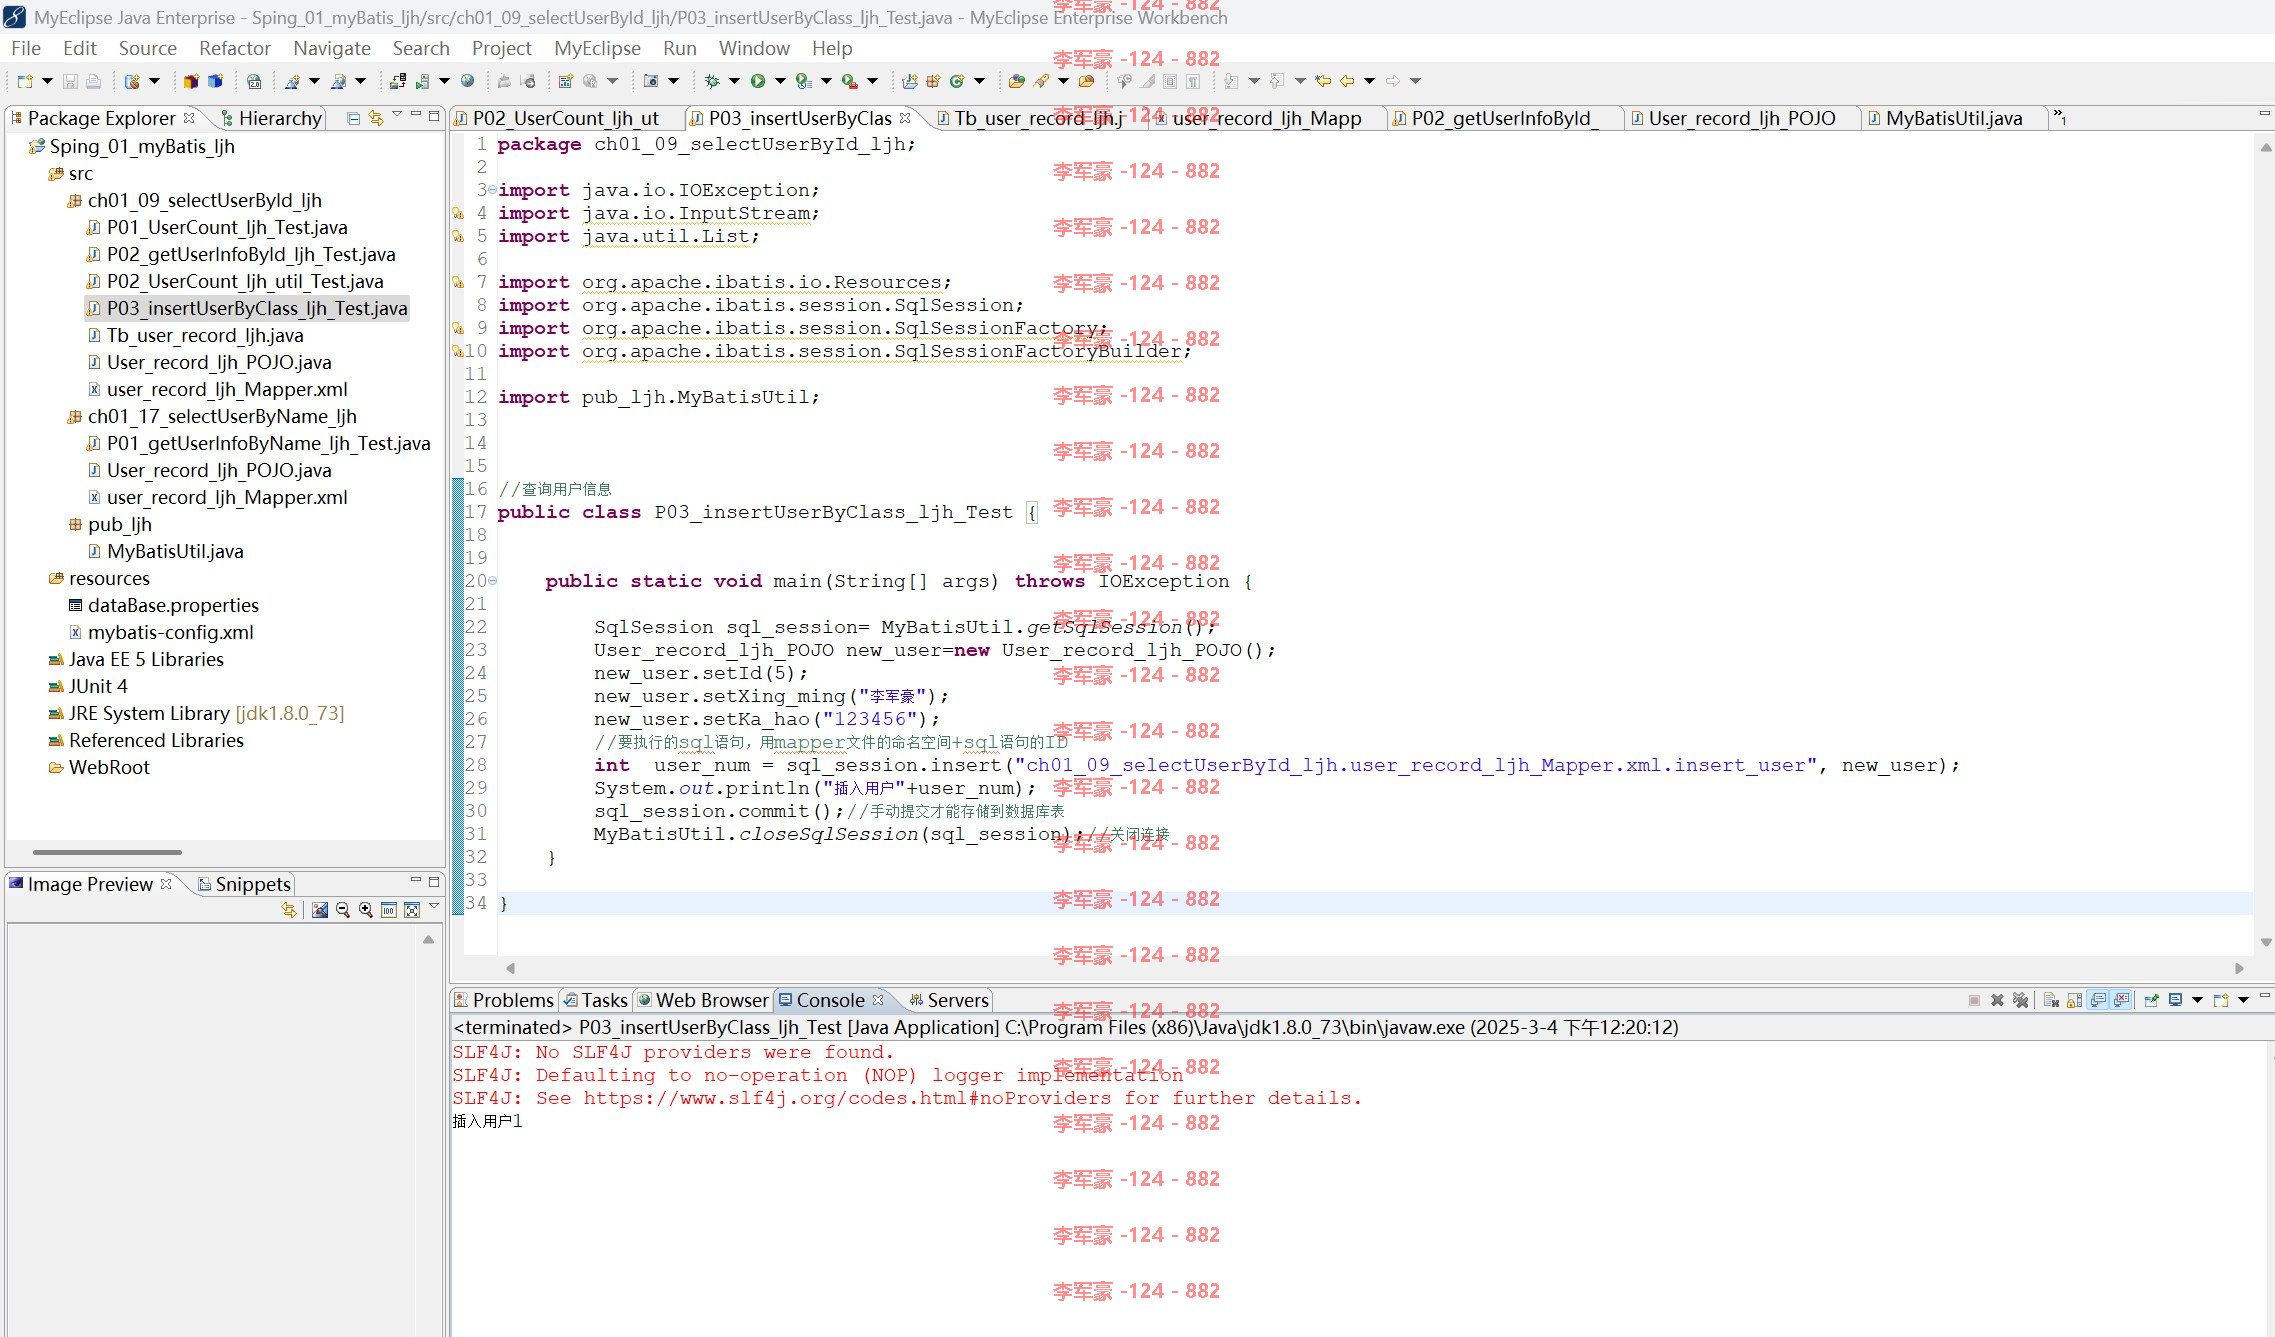This screenshot has width=2275, height=1337.
Task: Click the slf4j.org noProviders link in Console
Action: click(847, 1098)
